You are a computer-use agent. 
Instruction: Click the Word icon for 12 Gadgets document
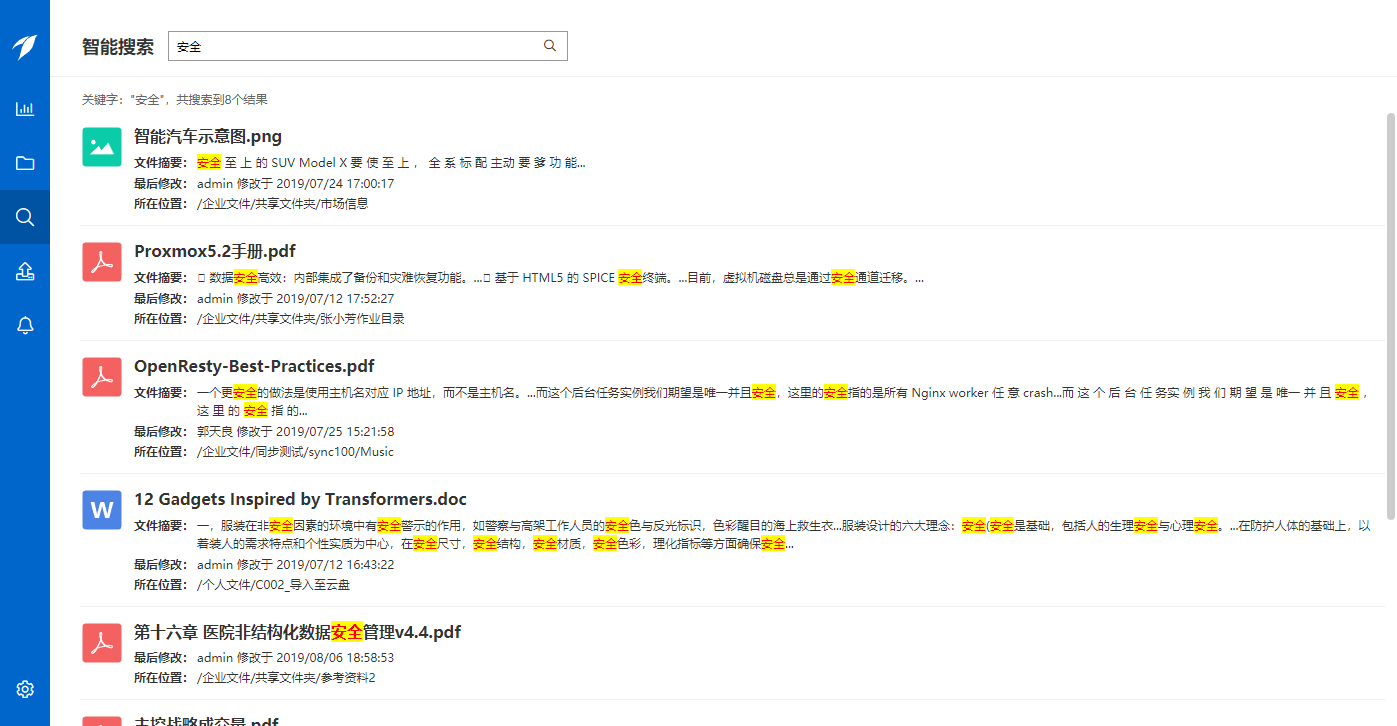pyautogui.click(x=102, y=510)
